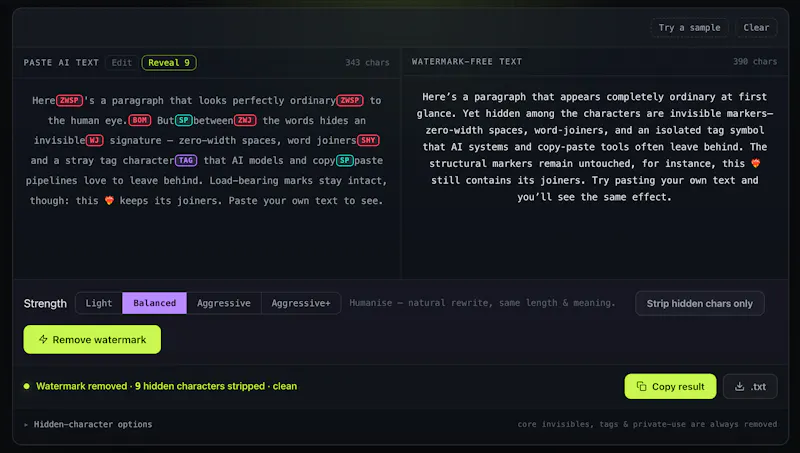Click the green status dot beside Watermark removed
Image resolution: width=800 pixels, height=453 pixels.
[27, 386]
